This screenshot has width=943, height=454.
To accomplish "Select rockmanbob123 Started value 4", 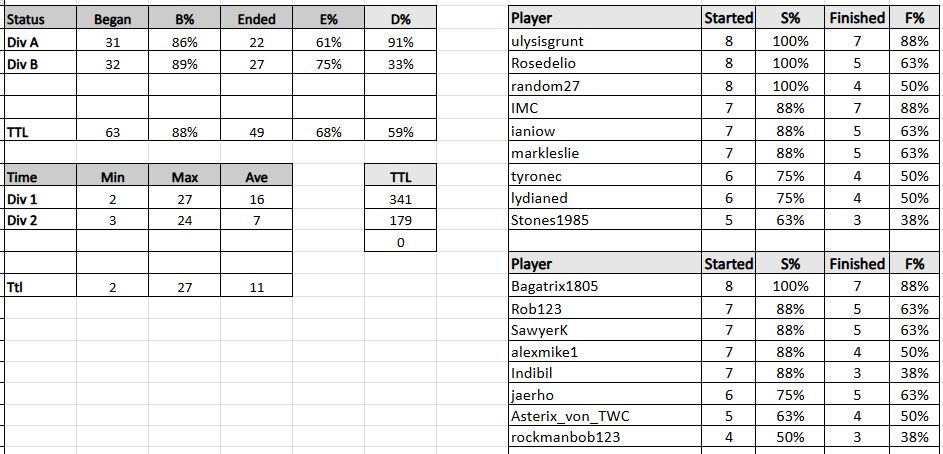I will (x=729, y=437).
